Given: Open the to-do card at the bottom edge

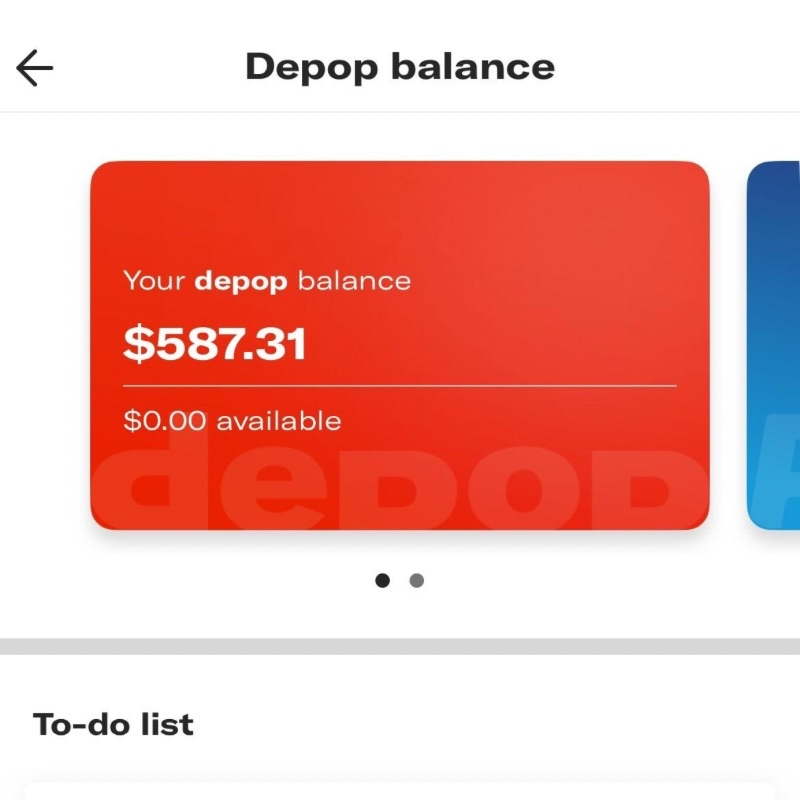Looking at the screenshot, I should tap(400, 790).
